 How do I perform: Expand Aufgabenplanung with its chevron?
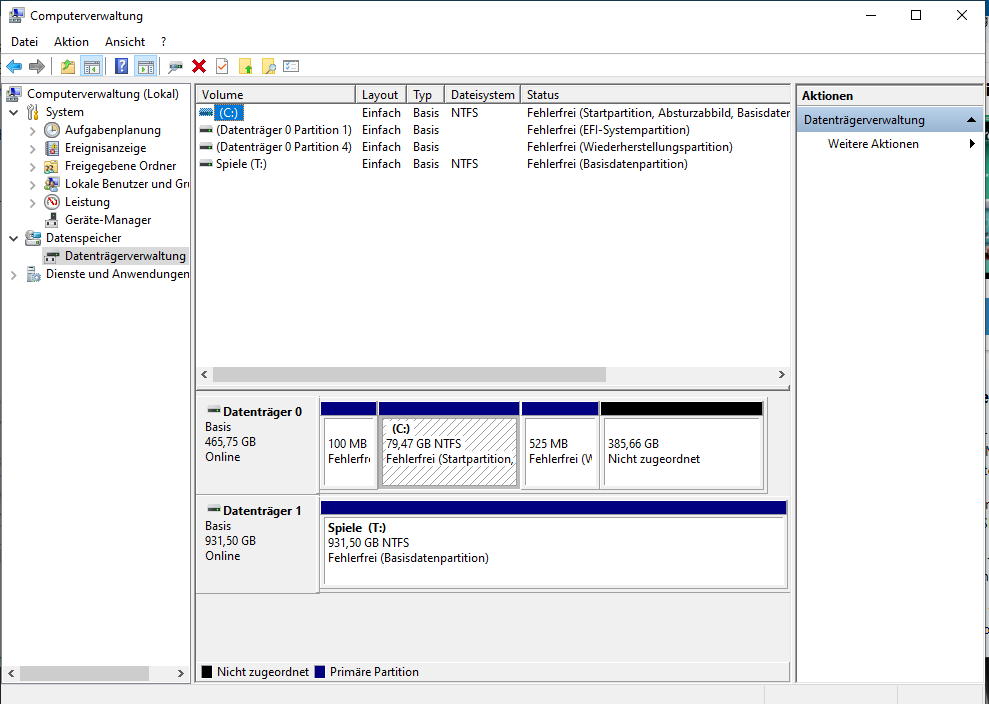[x=32, y=131]
